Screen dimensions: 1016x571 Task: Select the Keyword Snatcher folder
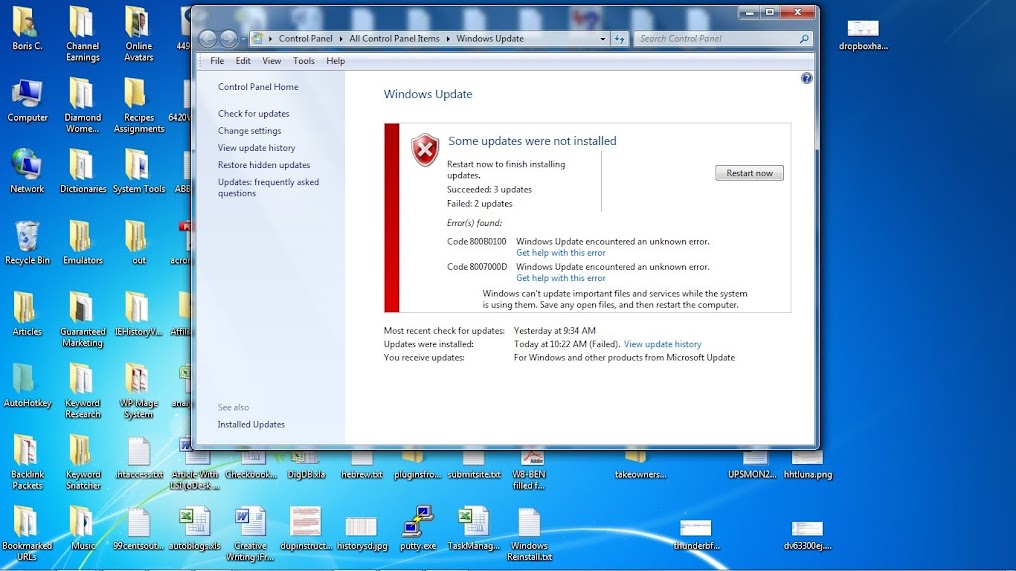click(82, 461)
